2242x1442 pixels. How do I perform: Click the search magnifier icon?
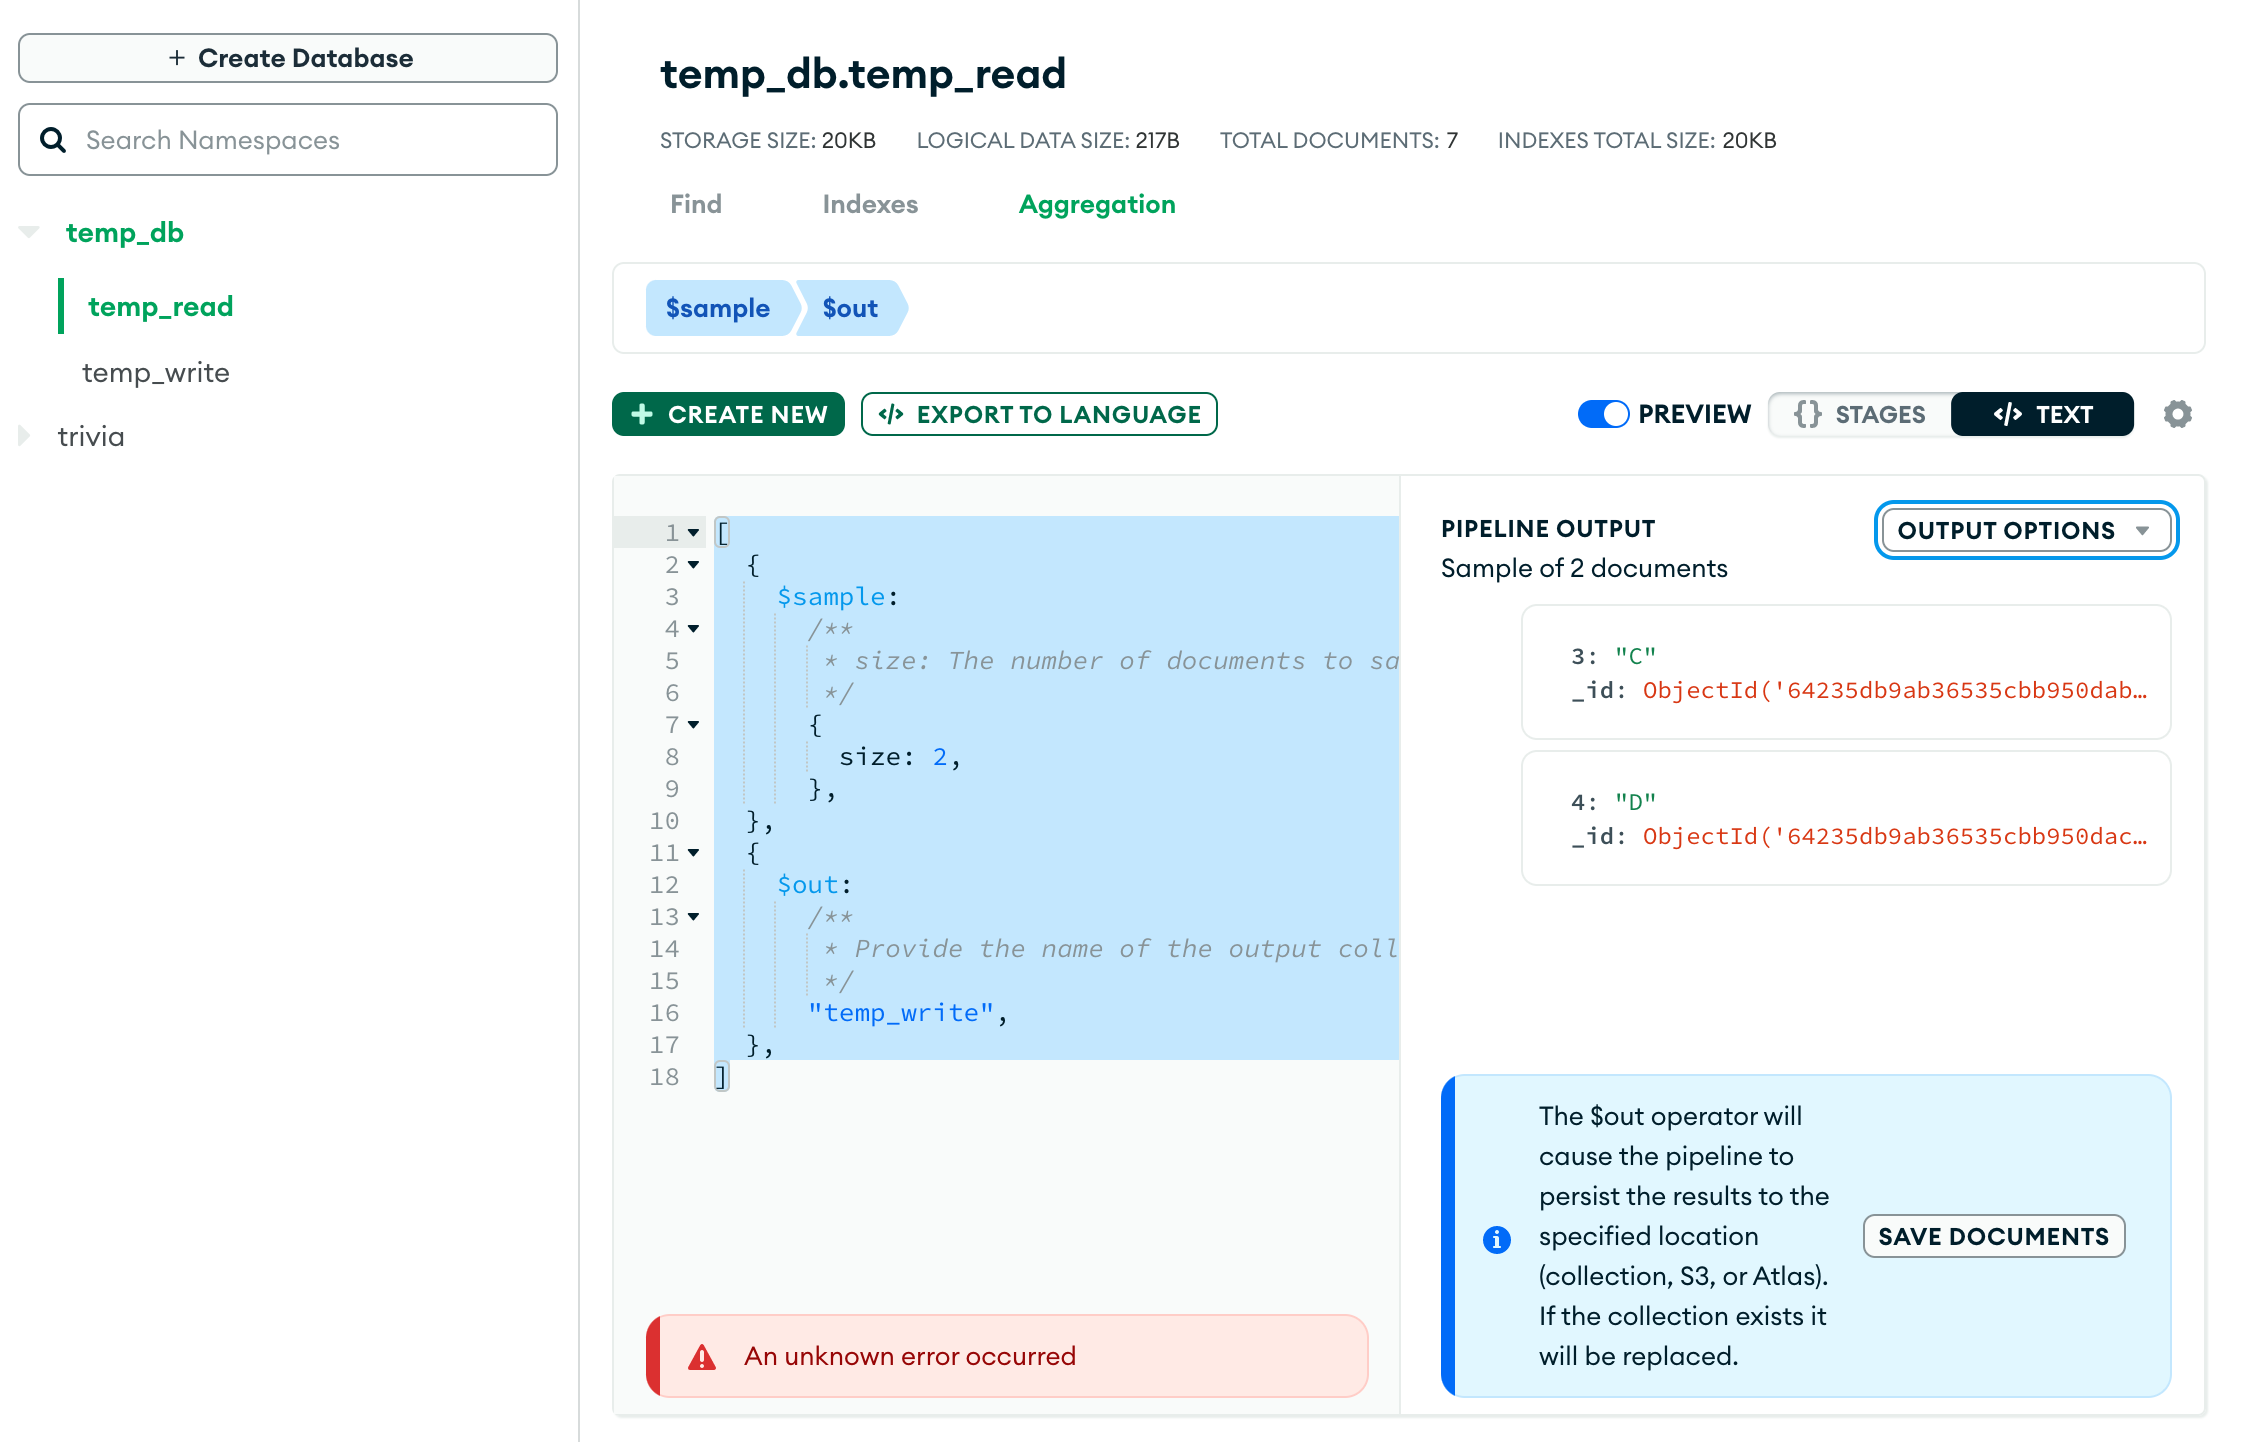53,140
